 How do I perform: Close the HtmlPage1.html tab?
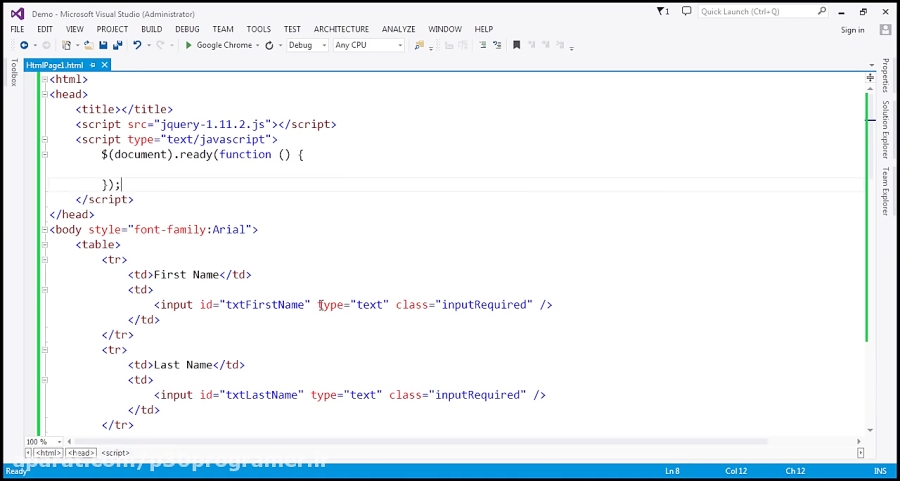pos(104,65)
